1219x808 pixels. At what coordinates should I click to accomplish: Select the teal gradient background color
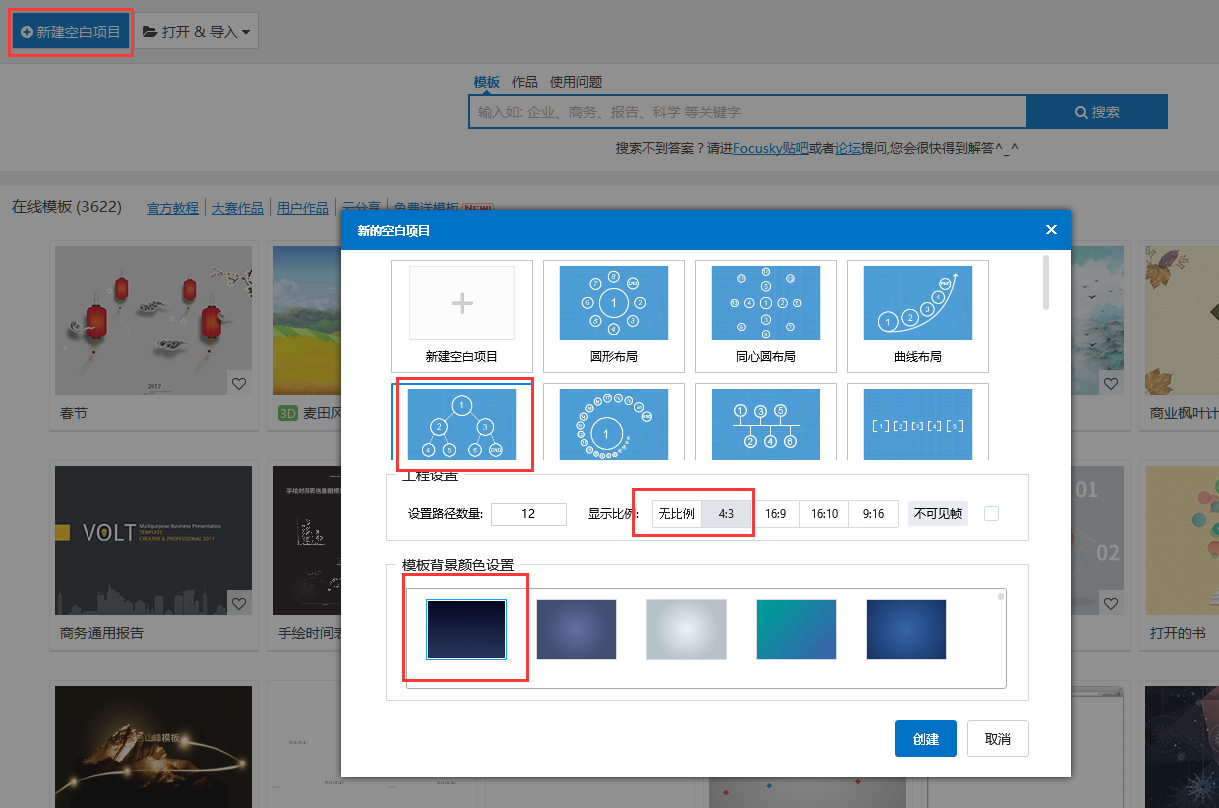pyautogui.click(x=796, y=630)
